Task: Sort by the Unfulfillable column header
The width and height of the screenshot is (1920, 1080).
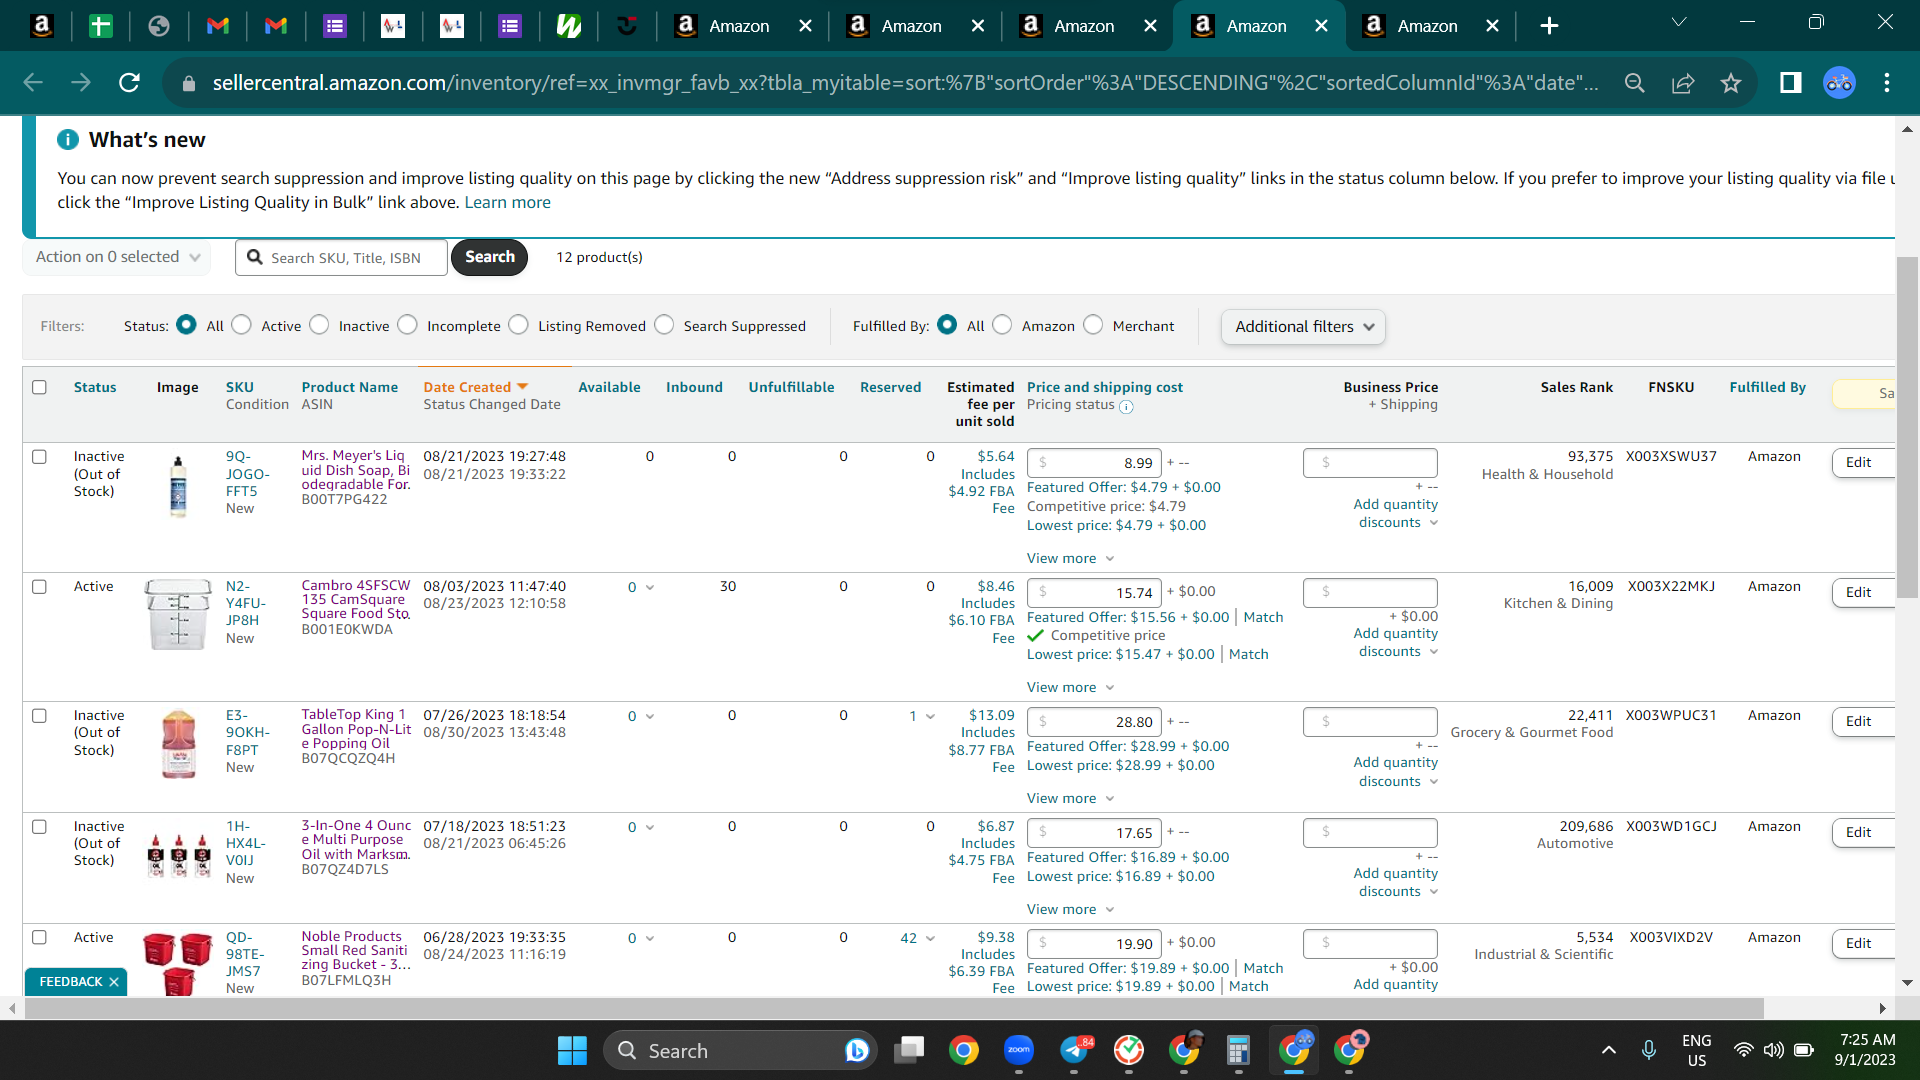Action: 791,387
